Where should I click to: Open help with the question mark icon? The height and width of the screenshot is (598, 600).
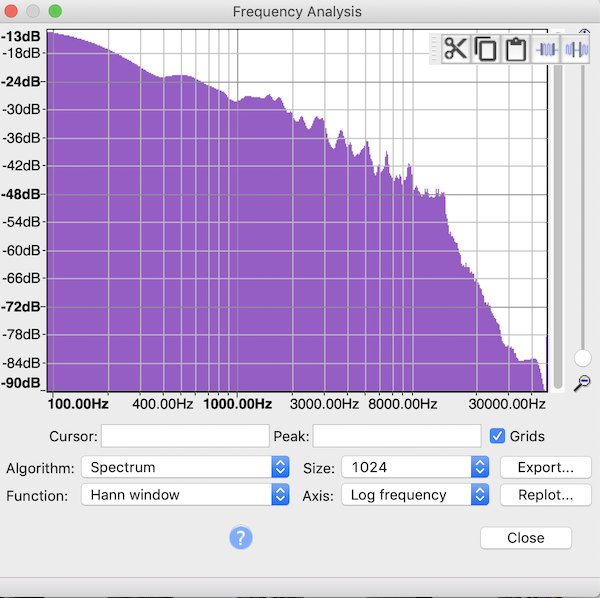pos(241,538)
